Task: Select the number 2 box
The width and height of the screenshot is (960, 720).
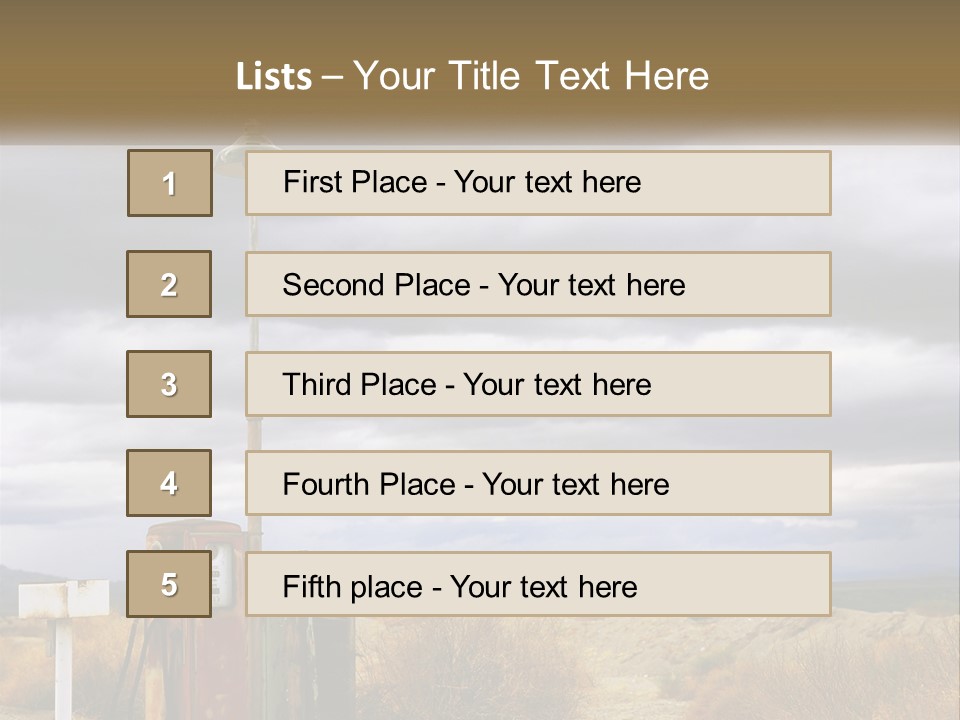Action: pos(169,284)
